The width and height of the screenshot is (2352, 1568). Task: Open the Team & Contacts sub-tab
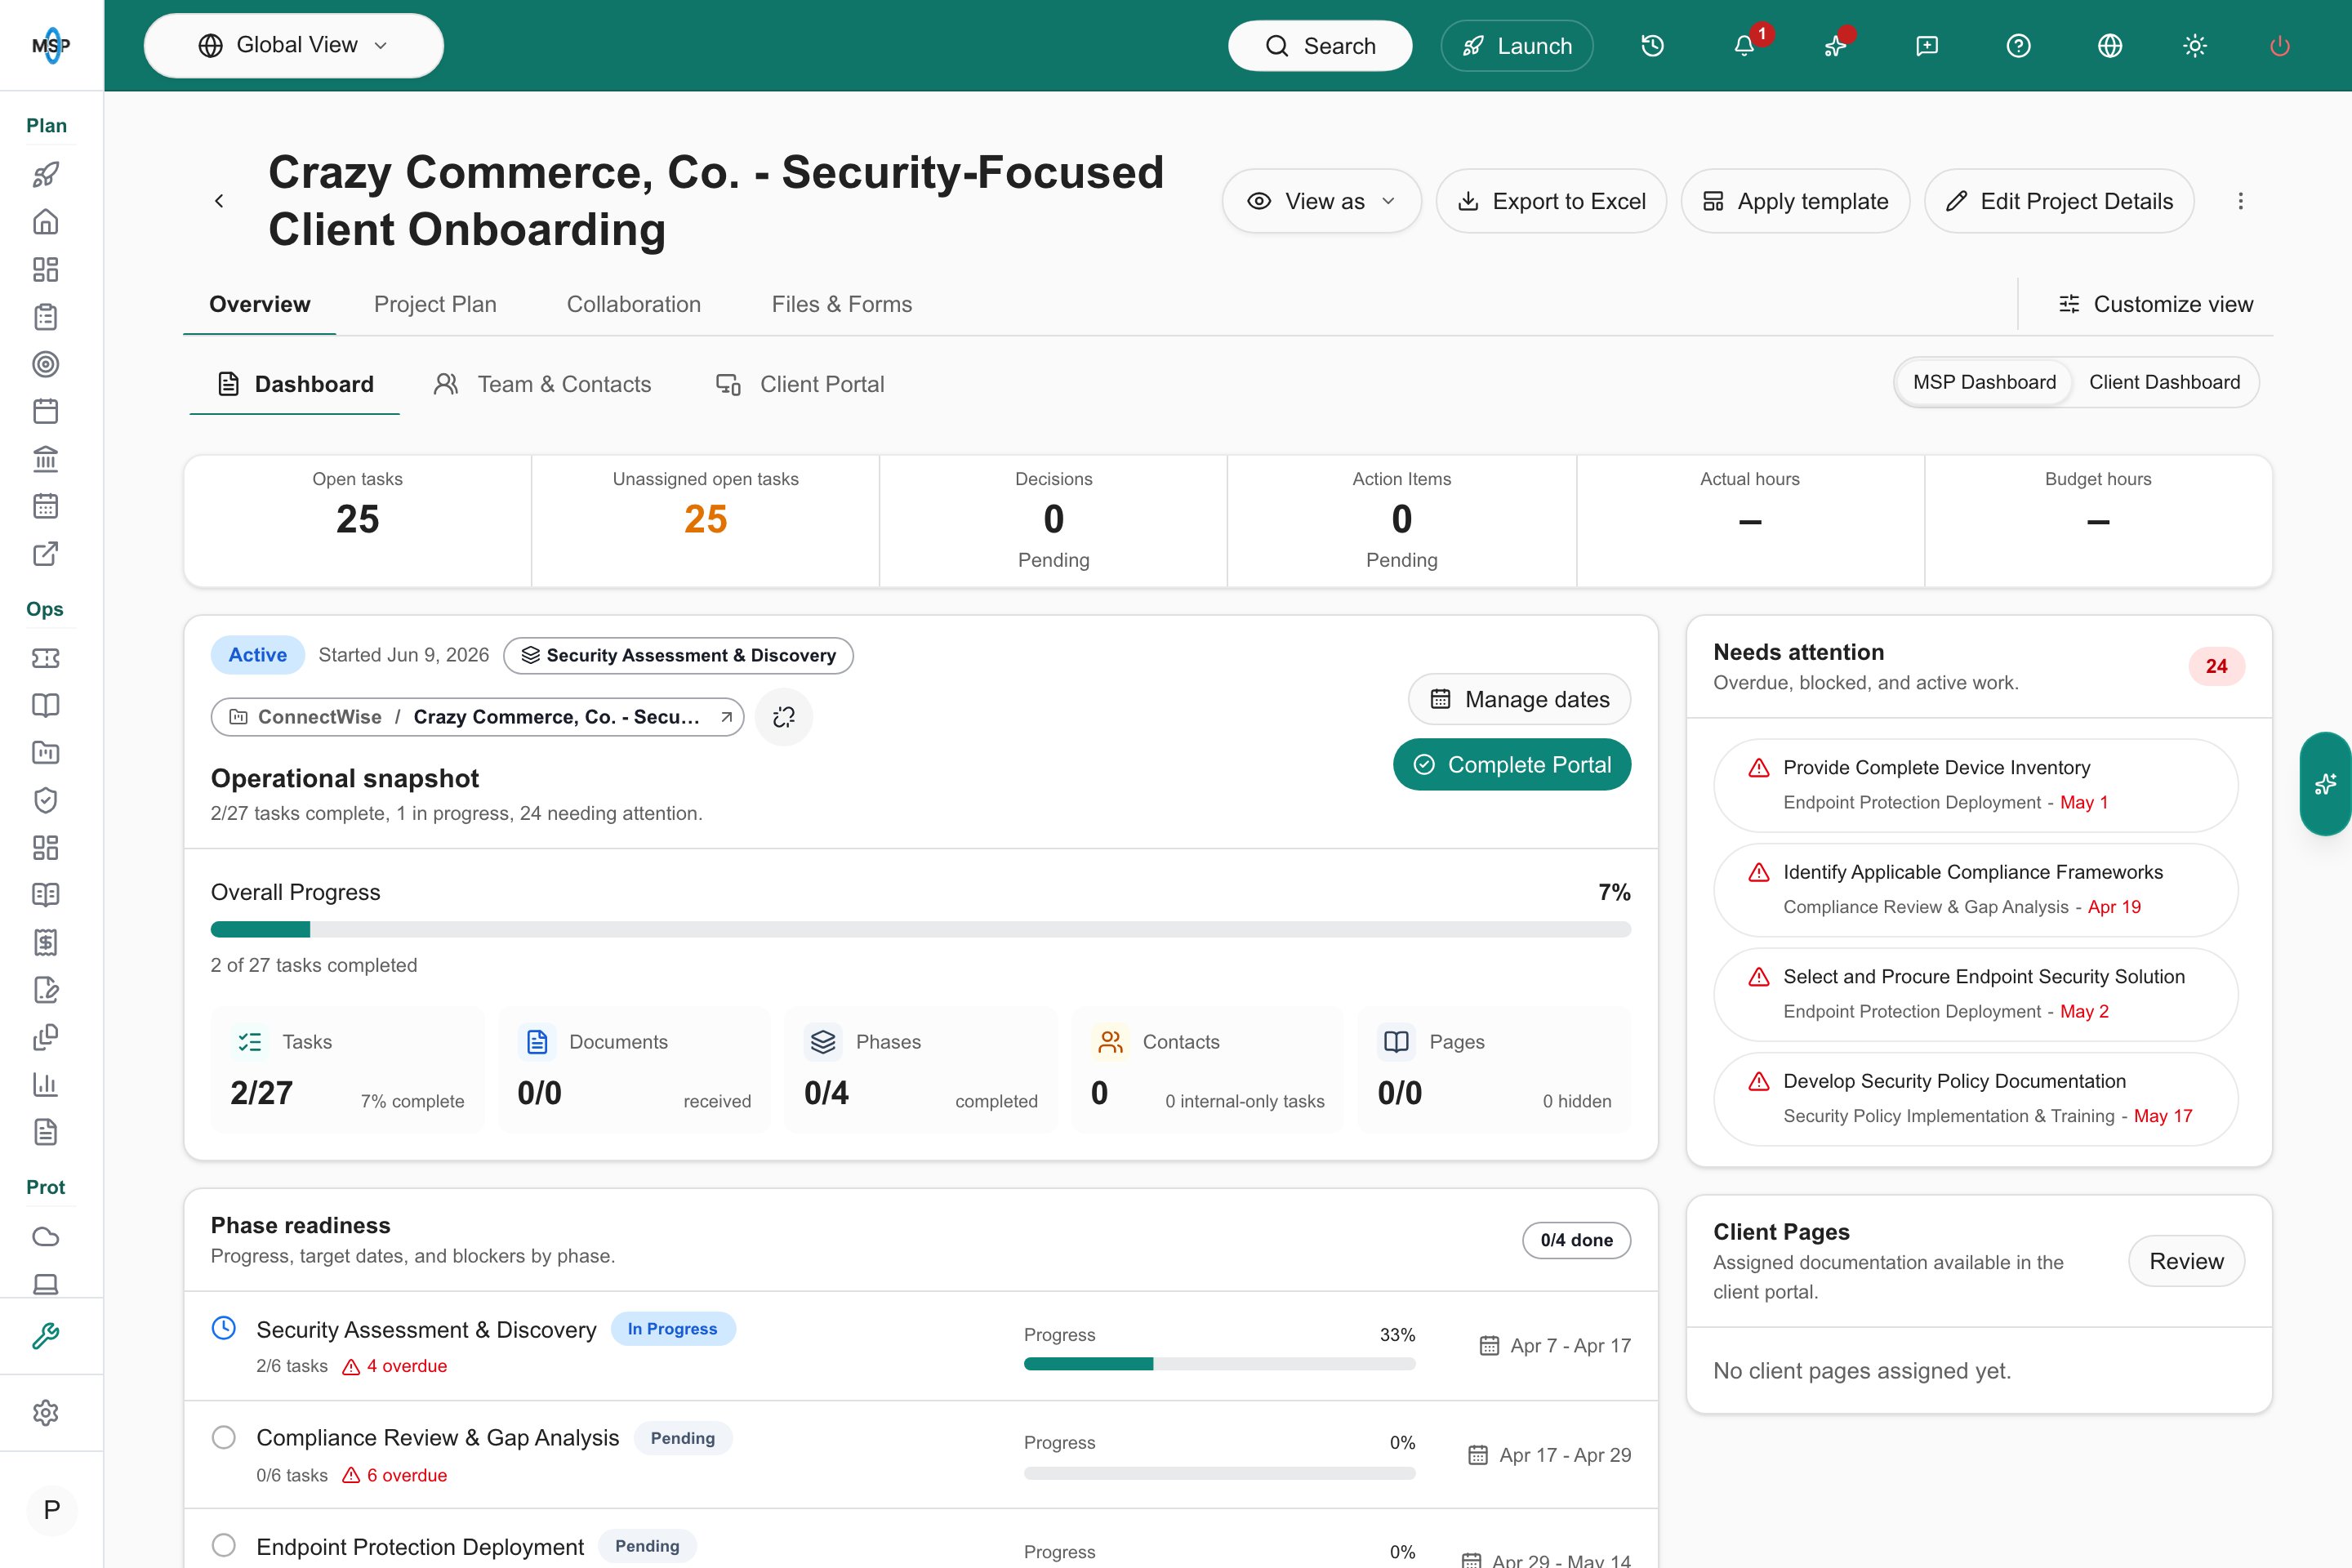point(542,384)
